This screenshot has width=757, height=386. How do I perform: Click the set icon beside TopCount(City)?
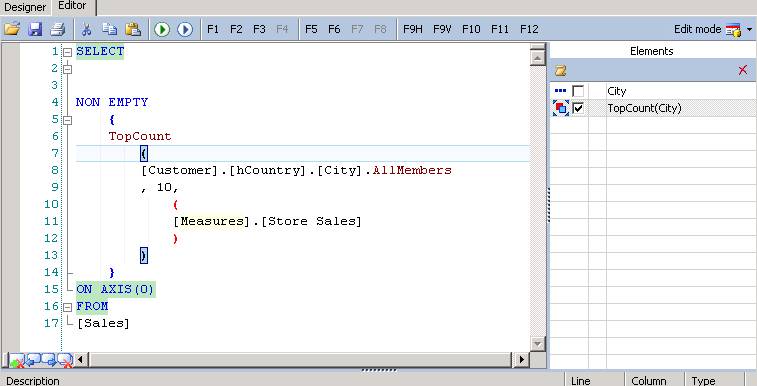click(561, 108)
